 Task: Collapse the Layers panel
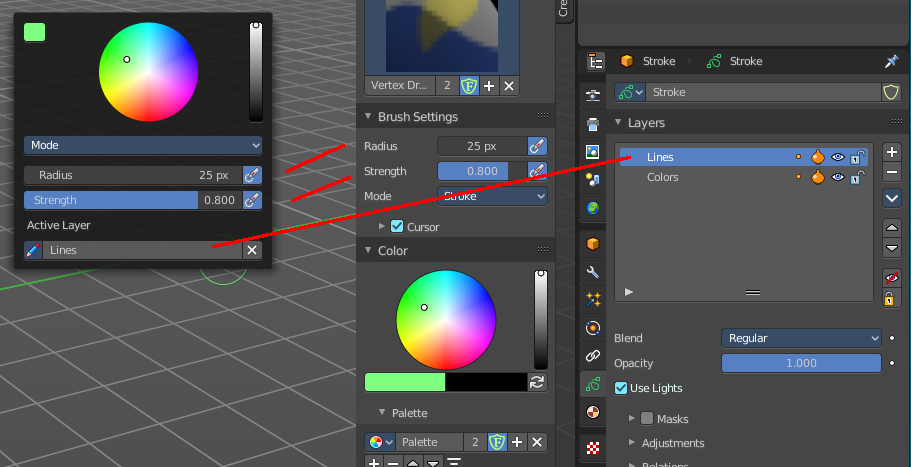[x=618, y=123]
